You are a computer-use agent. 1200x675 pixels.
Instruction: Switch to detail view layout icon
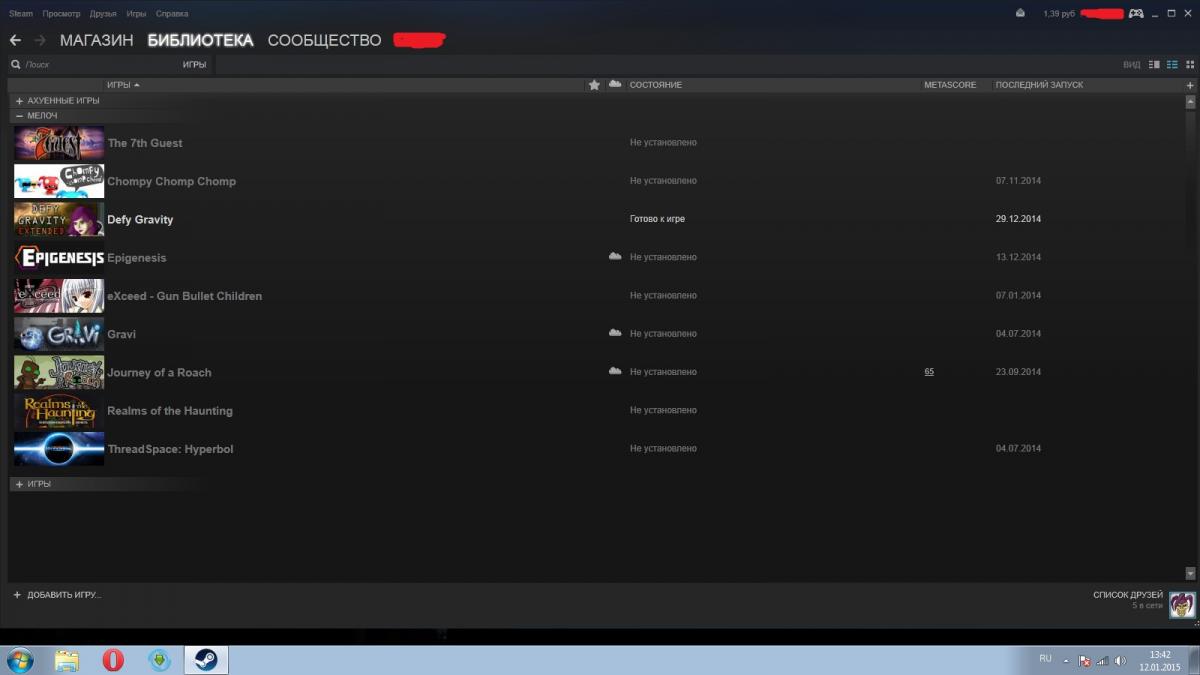[x=1154, y=64]
